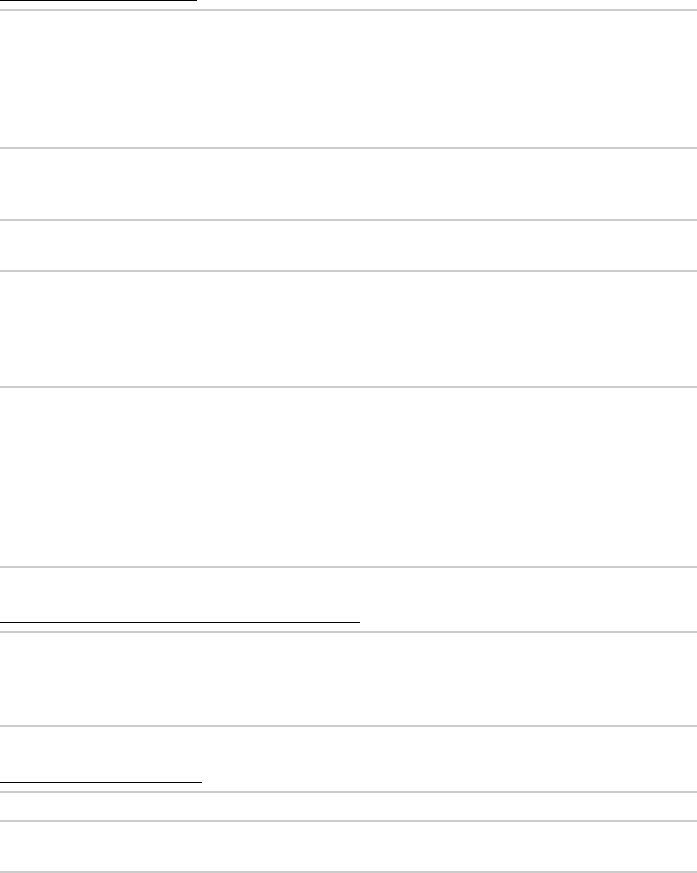Click the blank area just above the longest underline
697x873 pixels.
tap(348, 594)
